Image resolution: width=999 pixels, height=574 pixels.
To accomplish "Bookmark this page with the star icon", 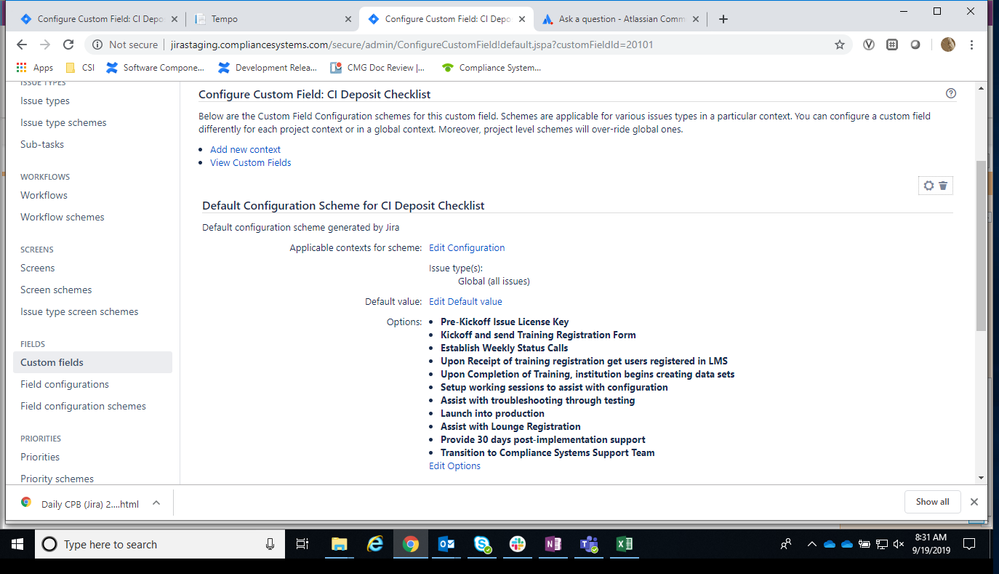I will coord(839,45).
